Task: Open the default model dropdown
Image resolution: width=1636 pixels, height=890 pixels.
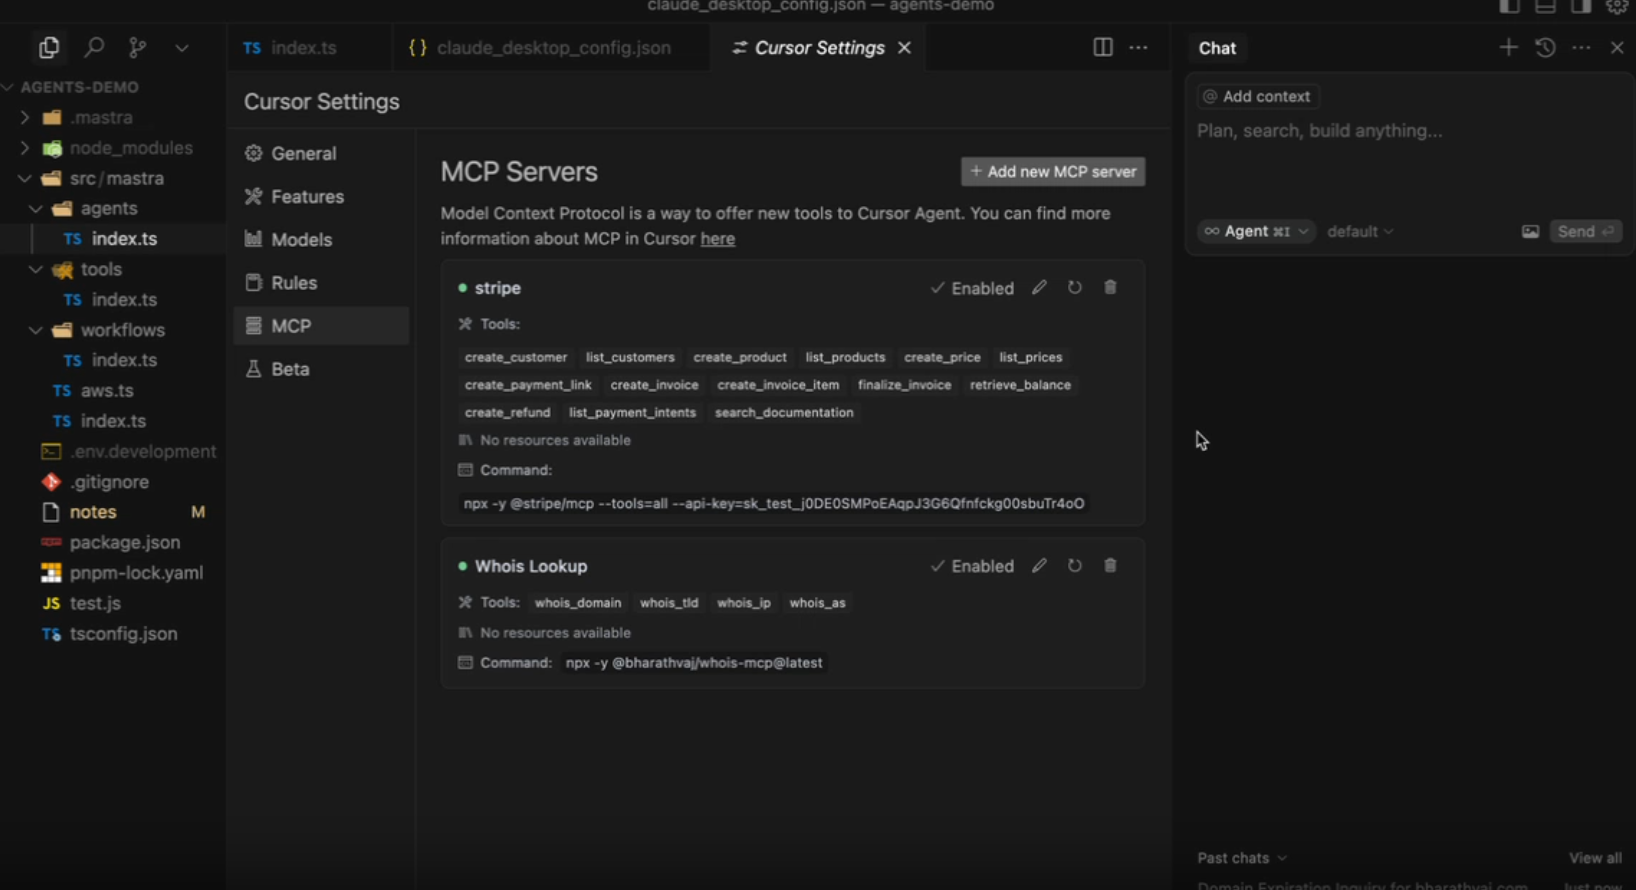Action: (1359, 232)
